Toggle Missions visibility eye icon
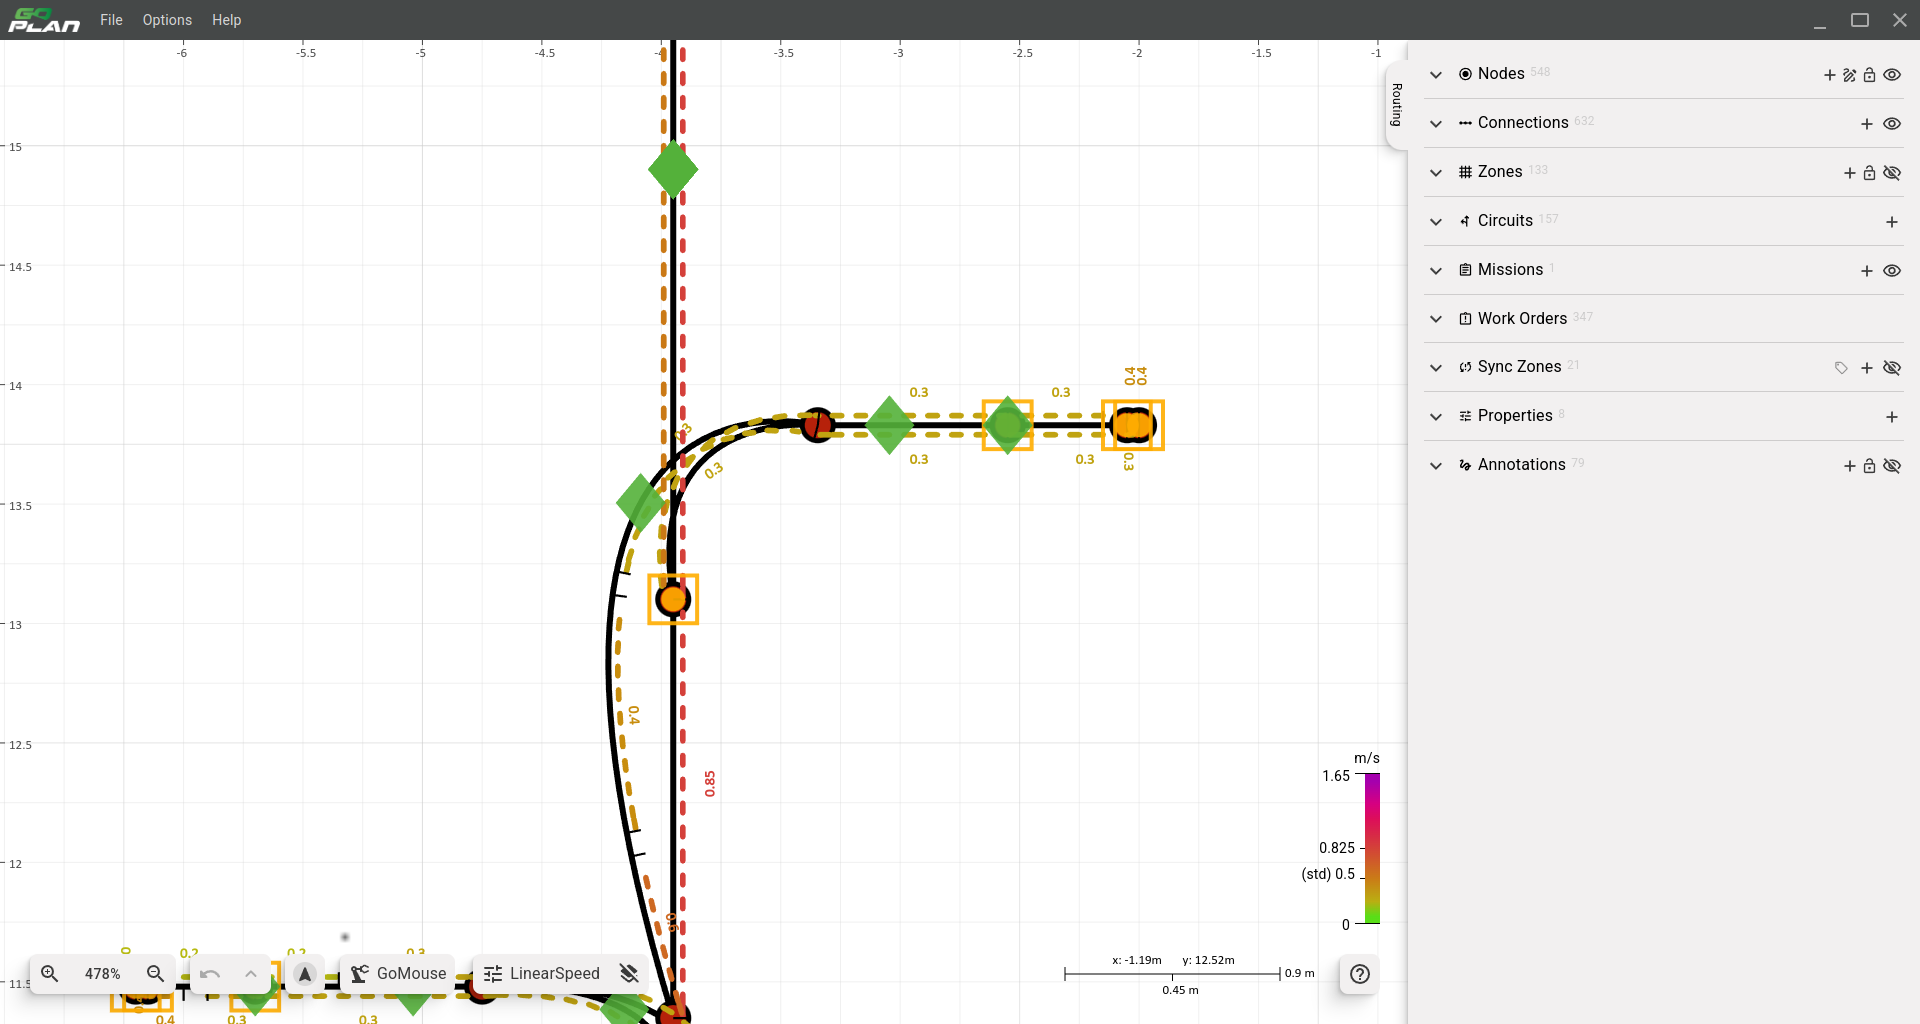This screenshot has height=1024, width=1920. (1891, 271)
